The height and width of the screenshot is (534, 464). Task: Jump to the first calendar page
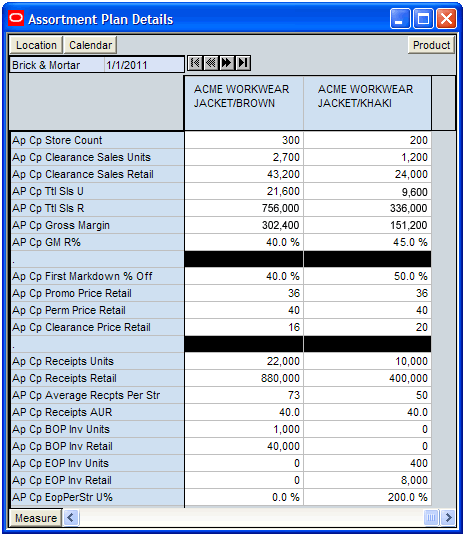195,63
